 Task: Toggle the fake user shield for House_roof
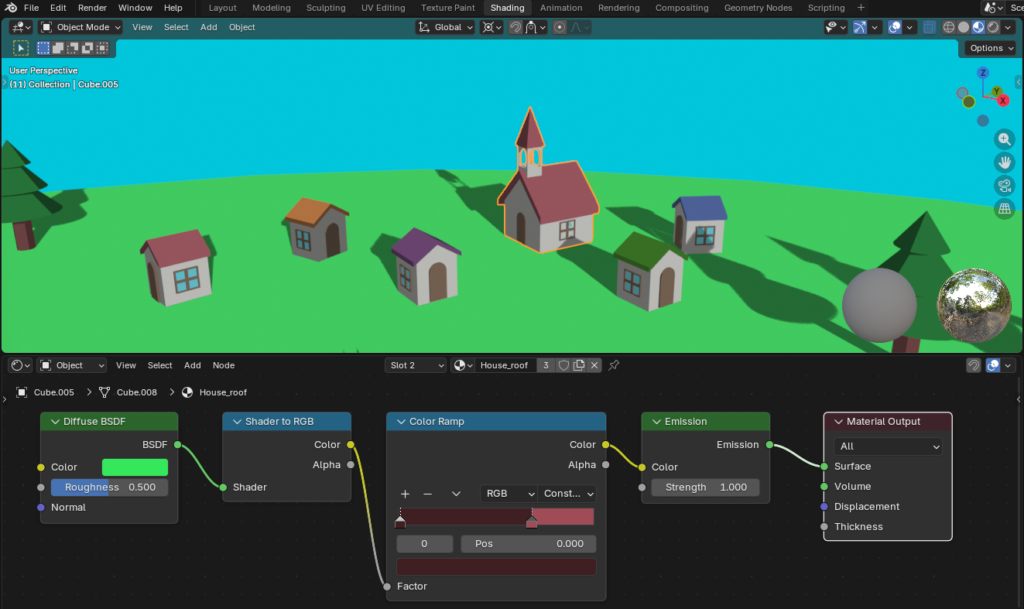pos(563,365)
